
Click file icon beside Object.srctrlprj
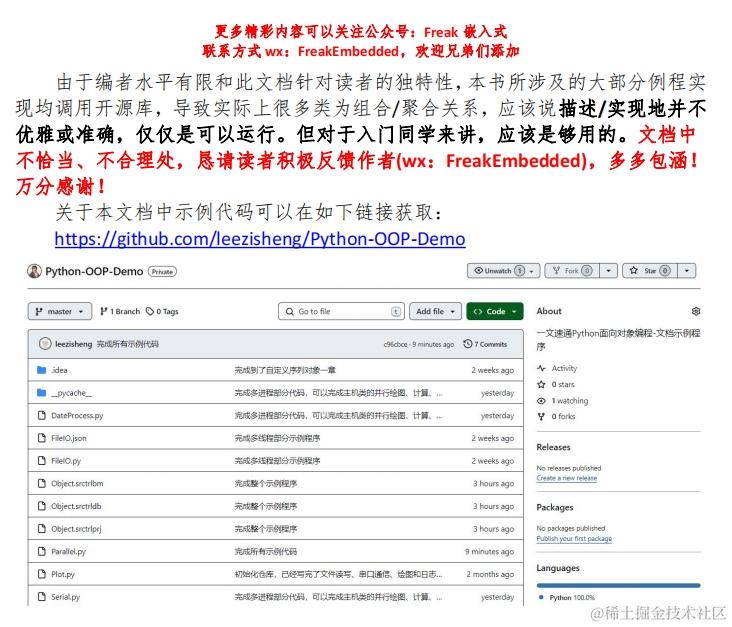pyautogui.click(x=42, y=528)
